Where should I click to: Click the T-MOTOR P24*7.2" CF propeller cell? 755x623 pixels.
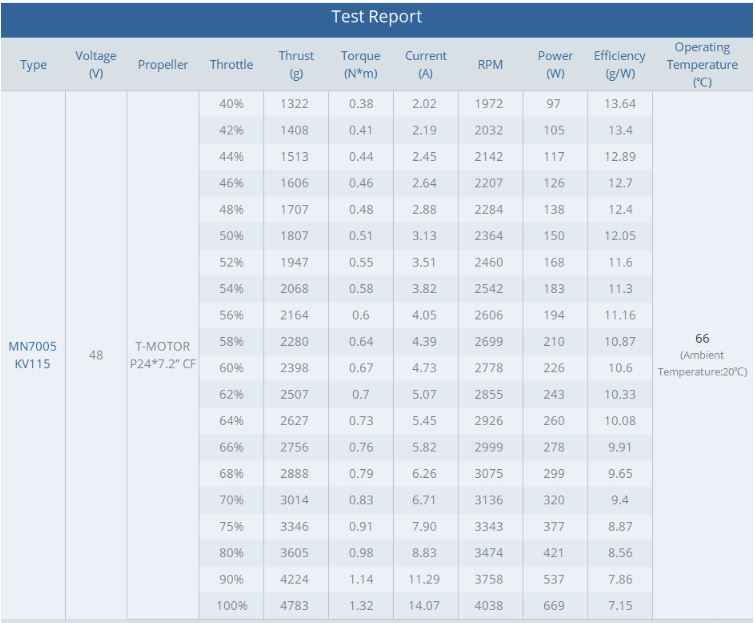(163, 355)
